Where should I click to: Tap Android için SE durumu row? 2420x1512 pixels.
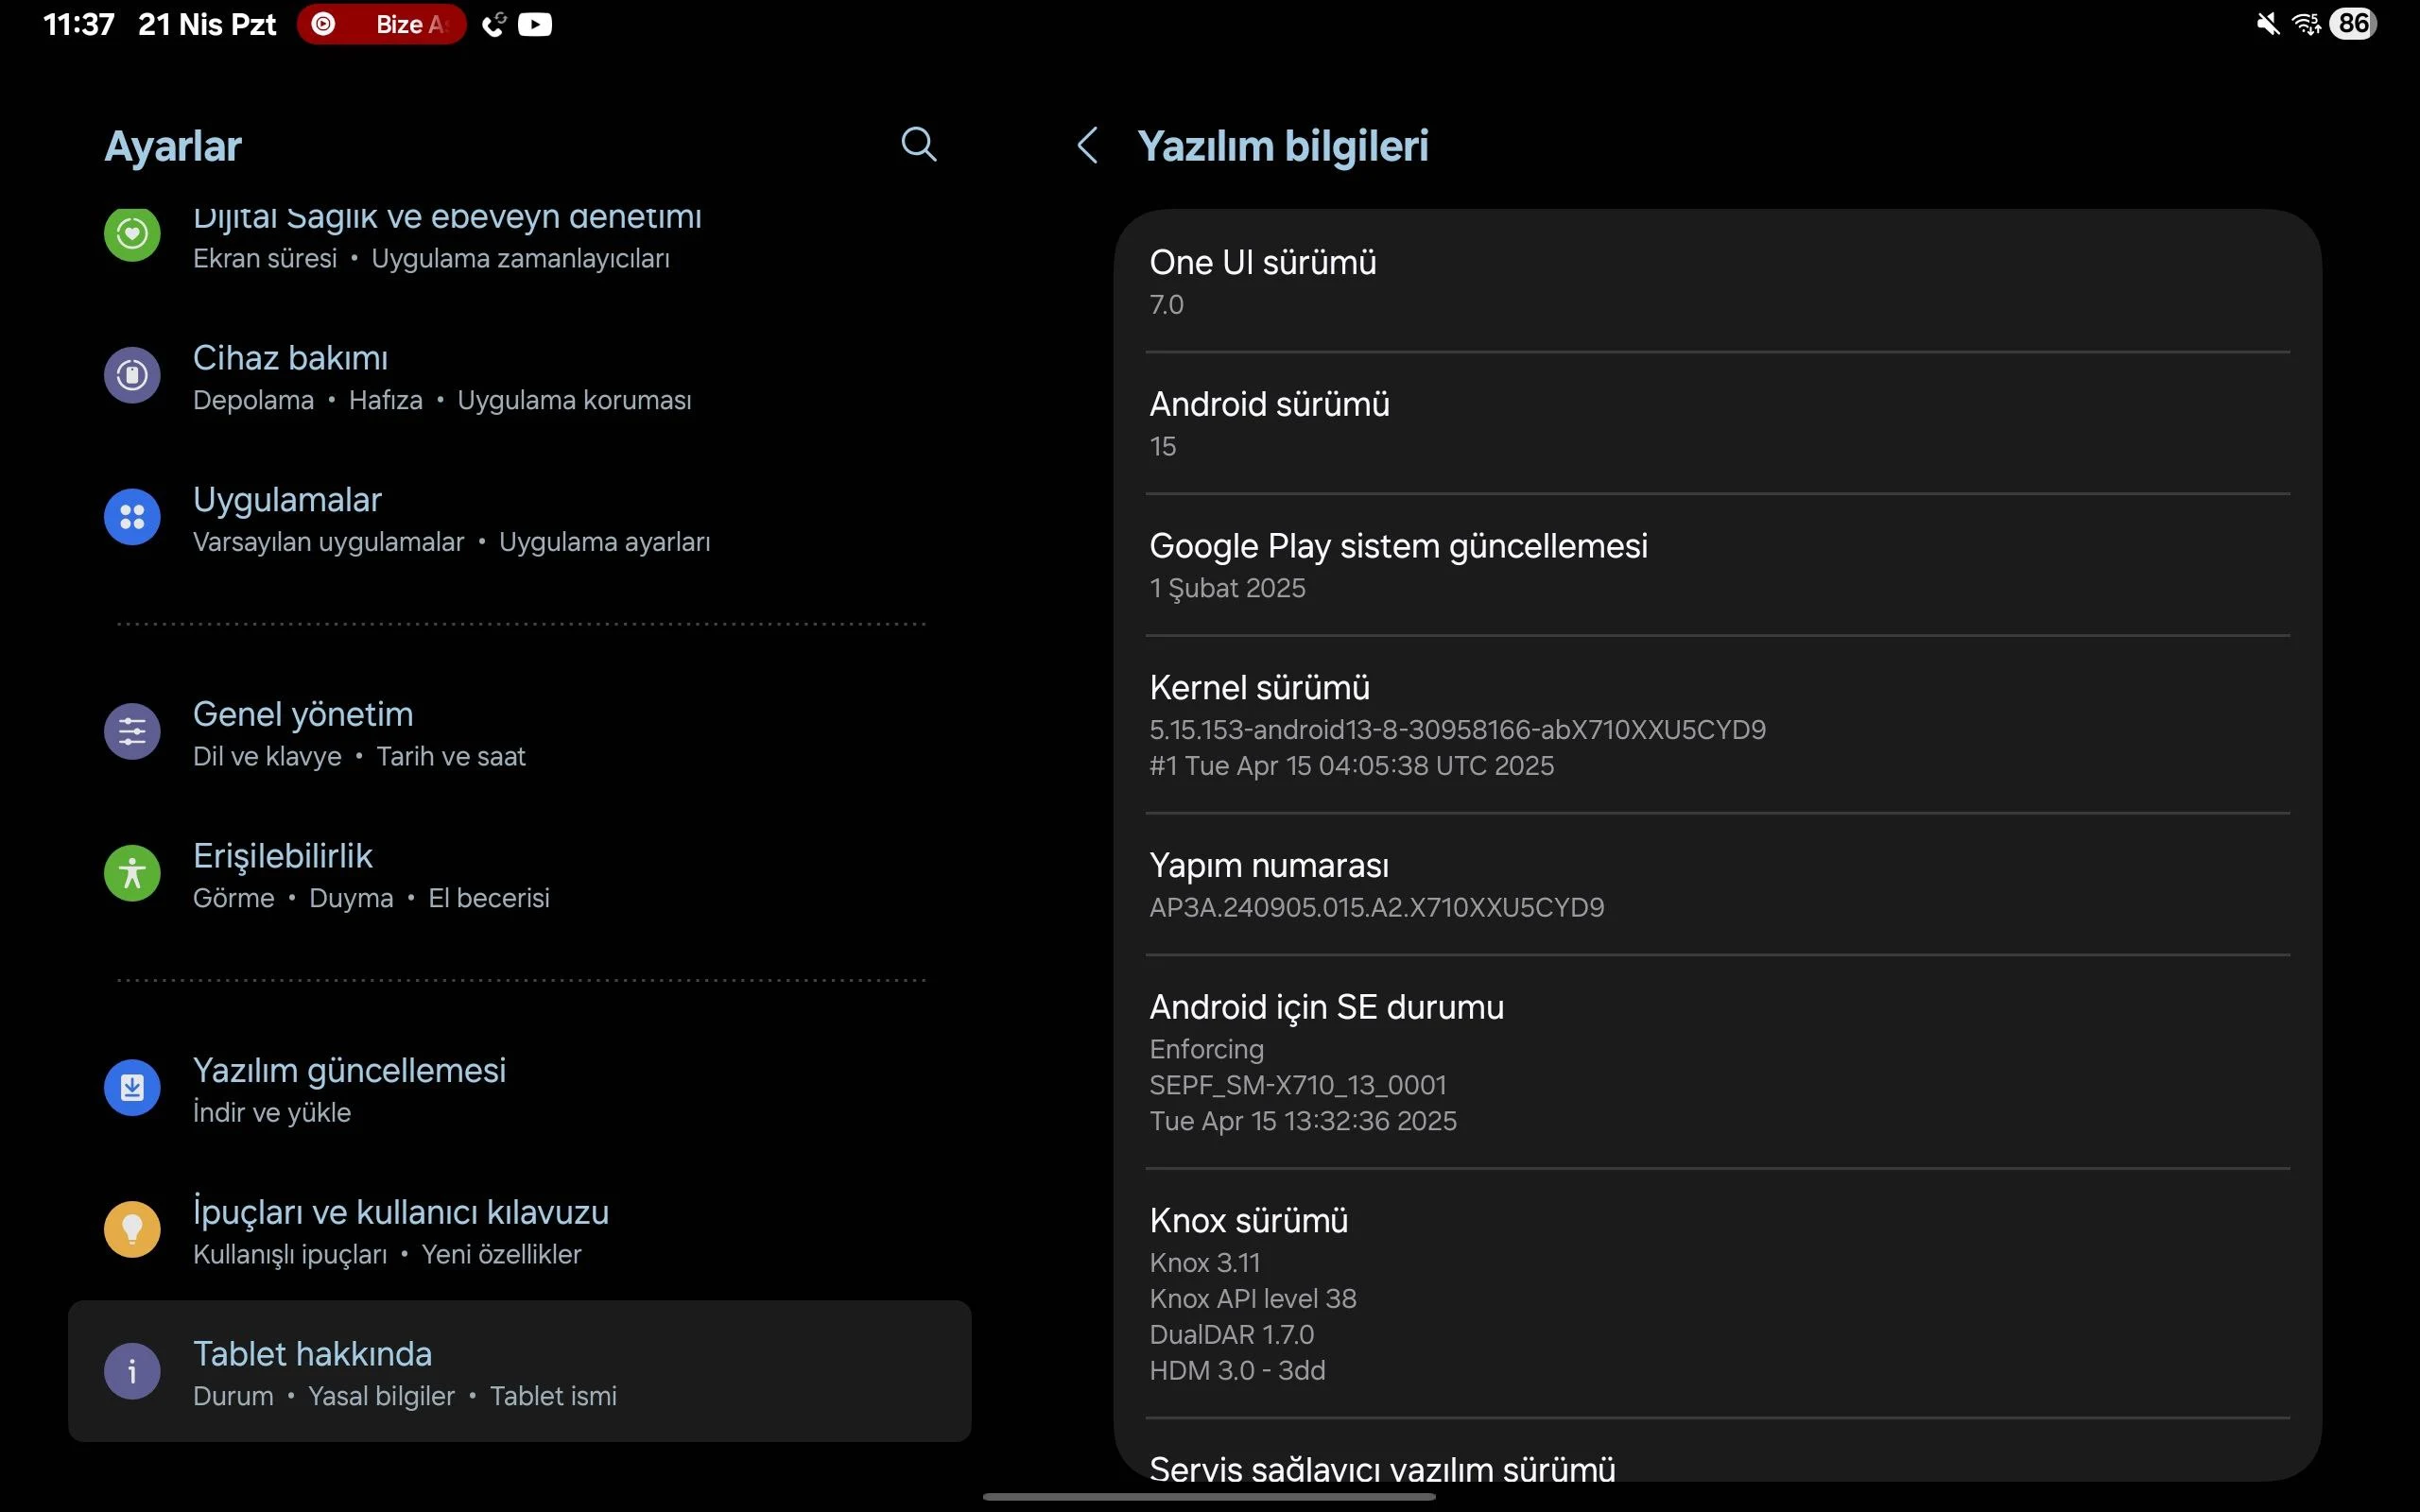click(x=1717, y=1062)
